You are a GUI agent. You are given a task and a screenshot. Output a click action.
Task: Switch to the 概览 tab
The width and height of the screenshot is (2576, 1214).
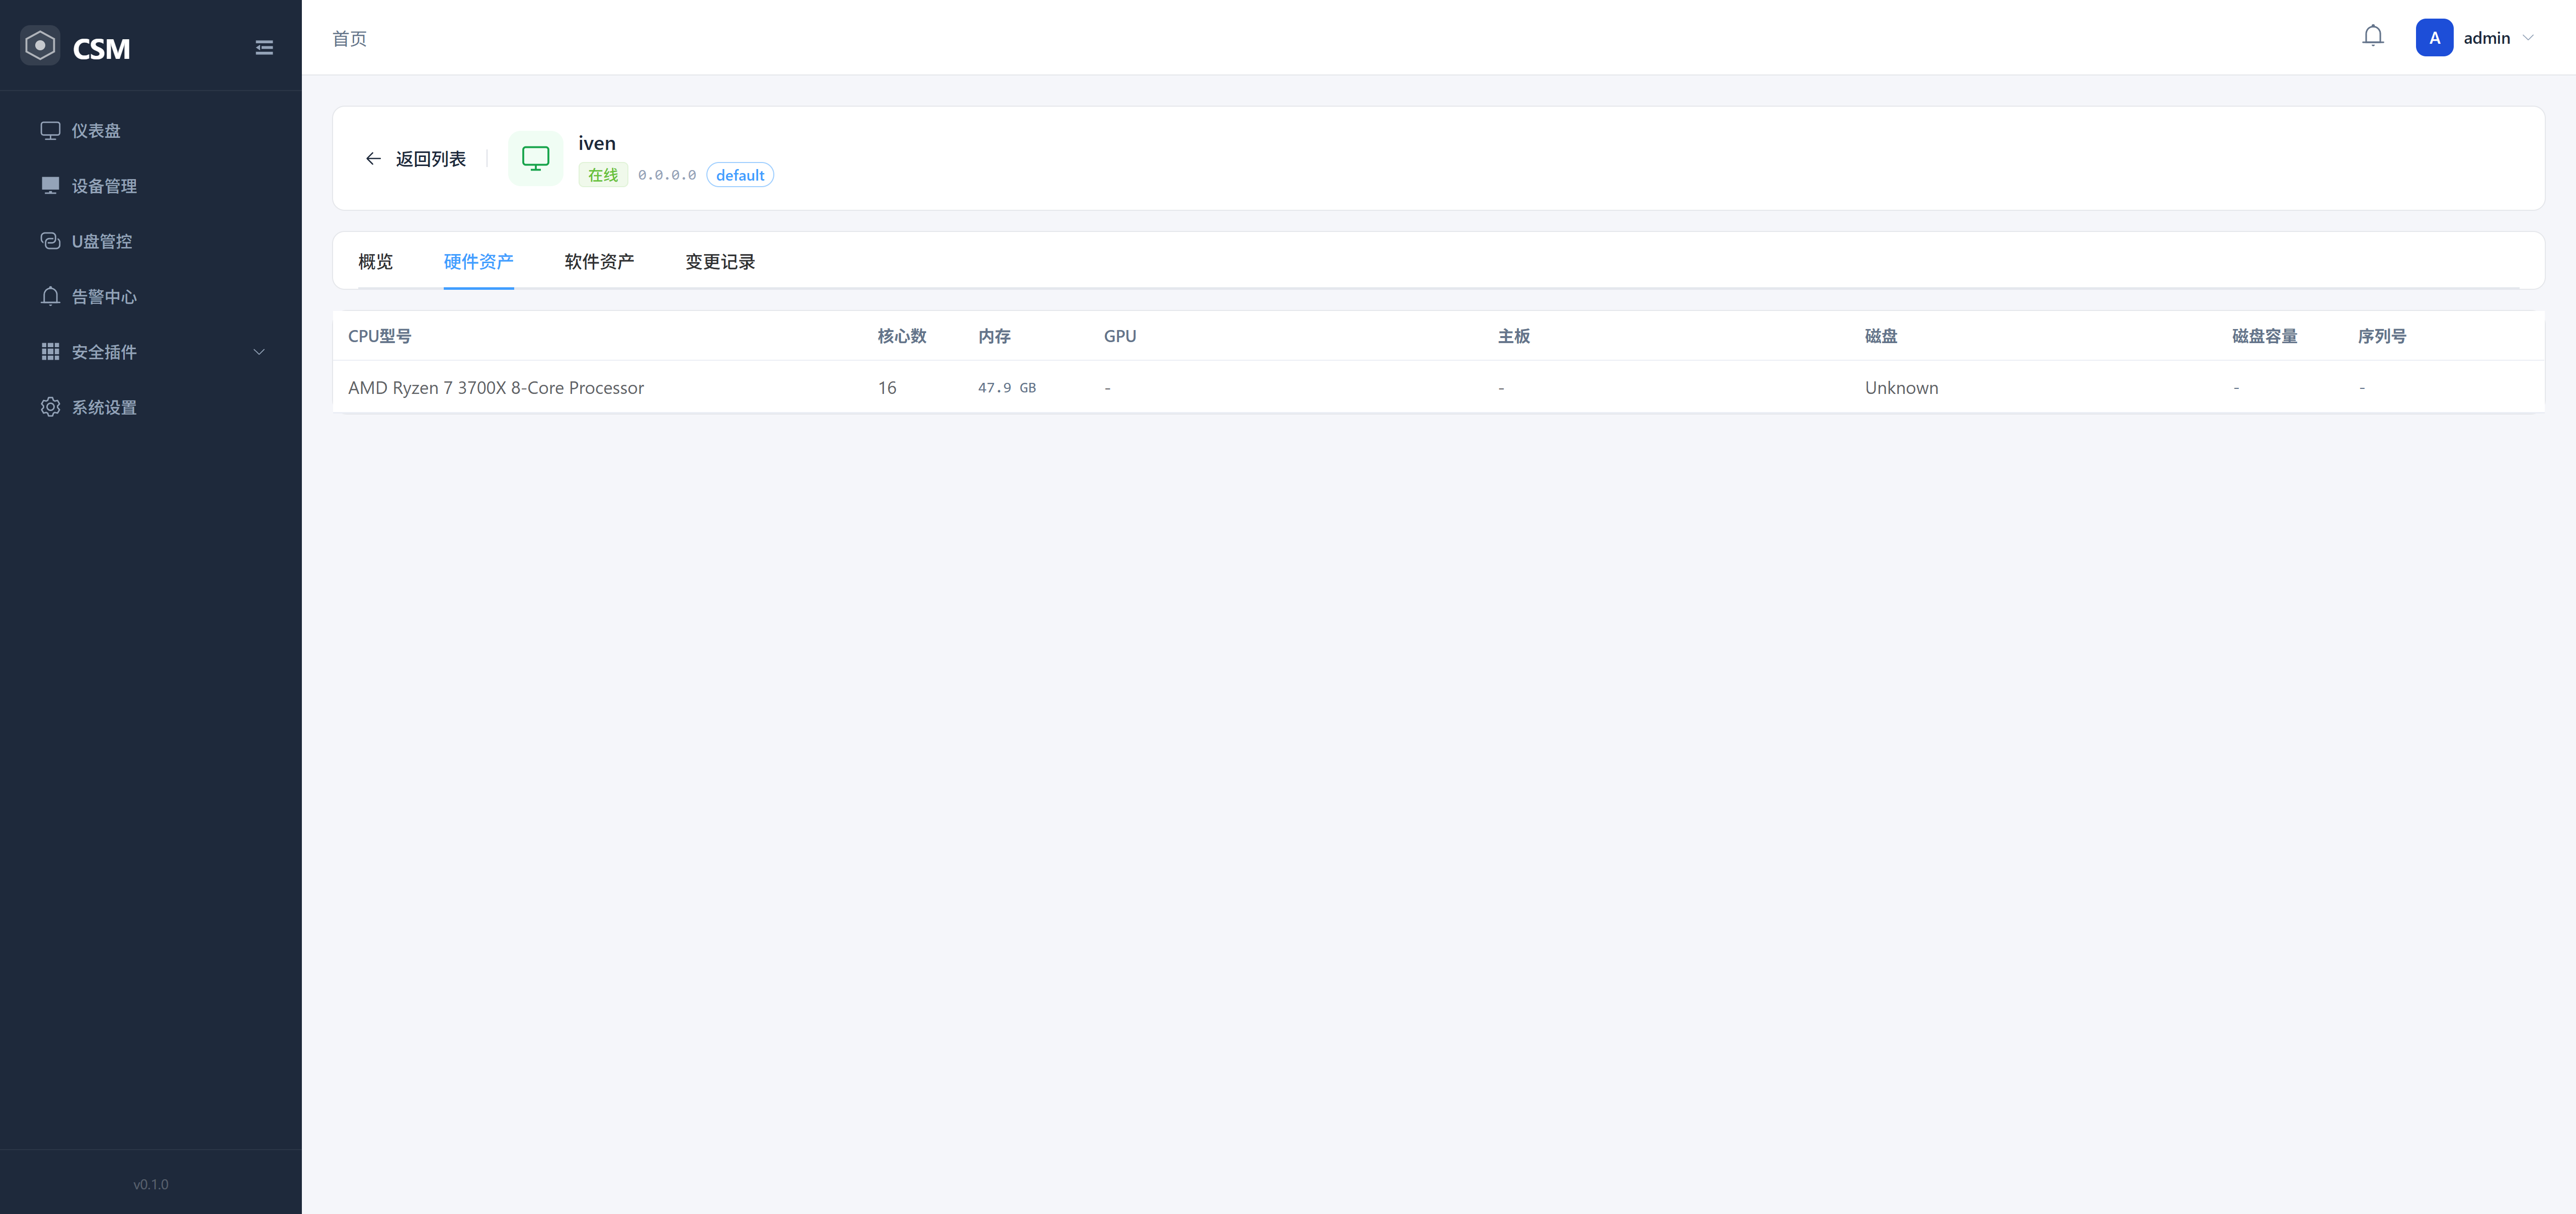click(x=375, y=262)
